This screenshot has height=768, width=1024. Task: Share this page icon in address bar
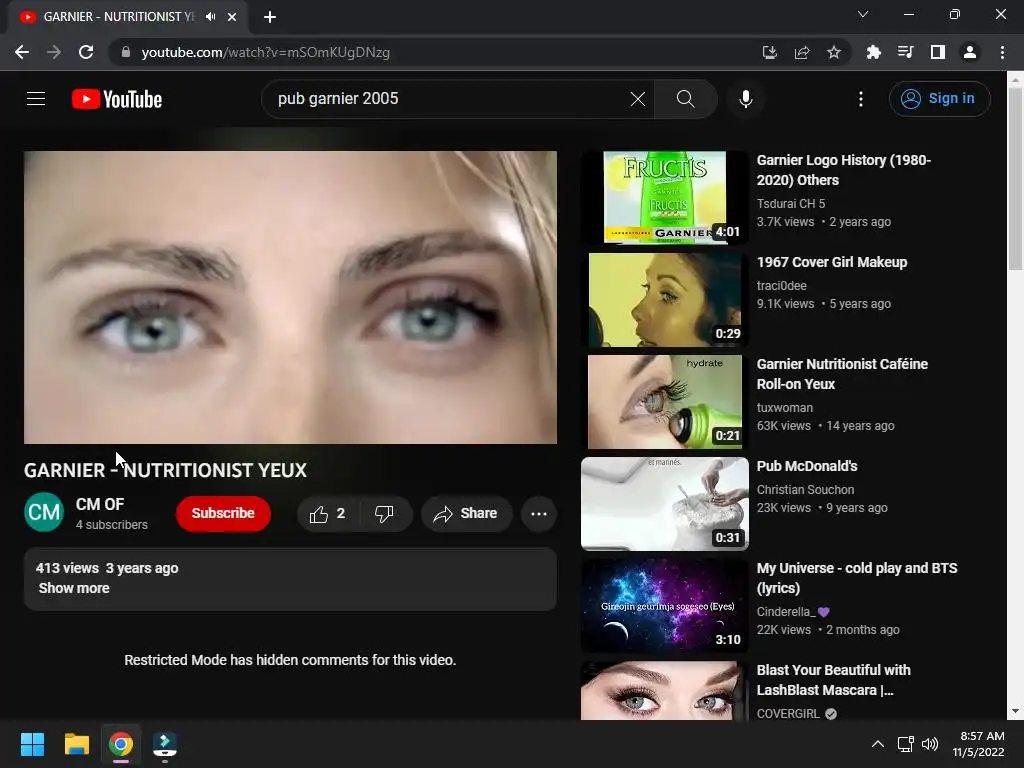pyautogui.click(x=802, y=52)
